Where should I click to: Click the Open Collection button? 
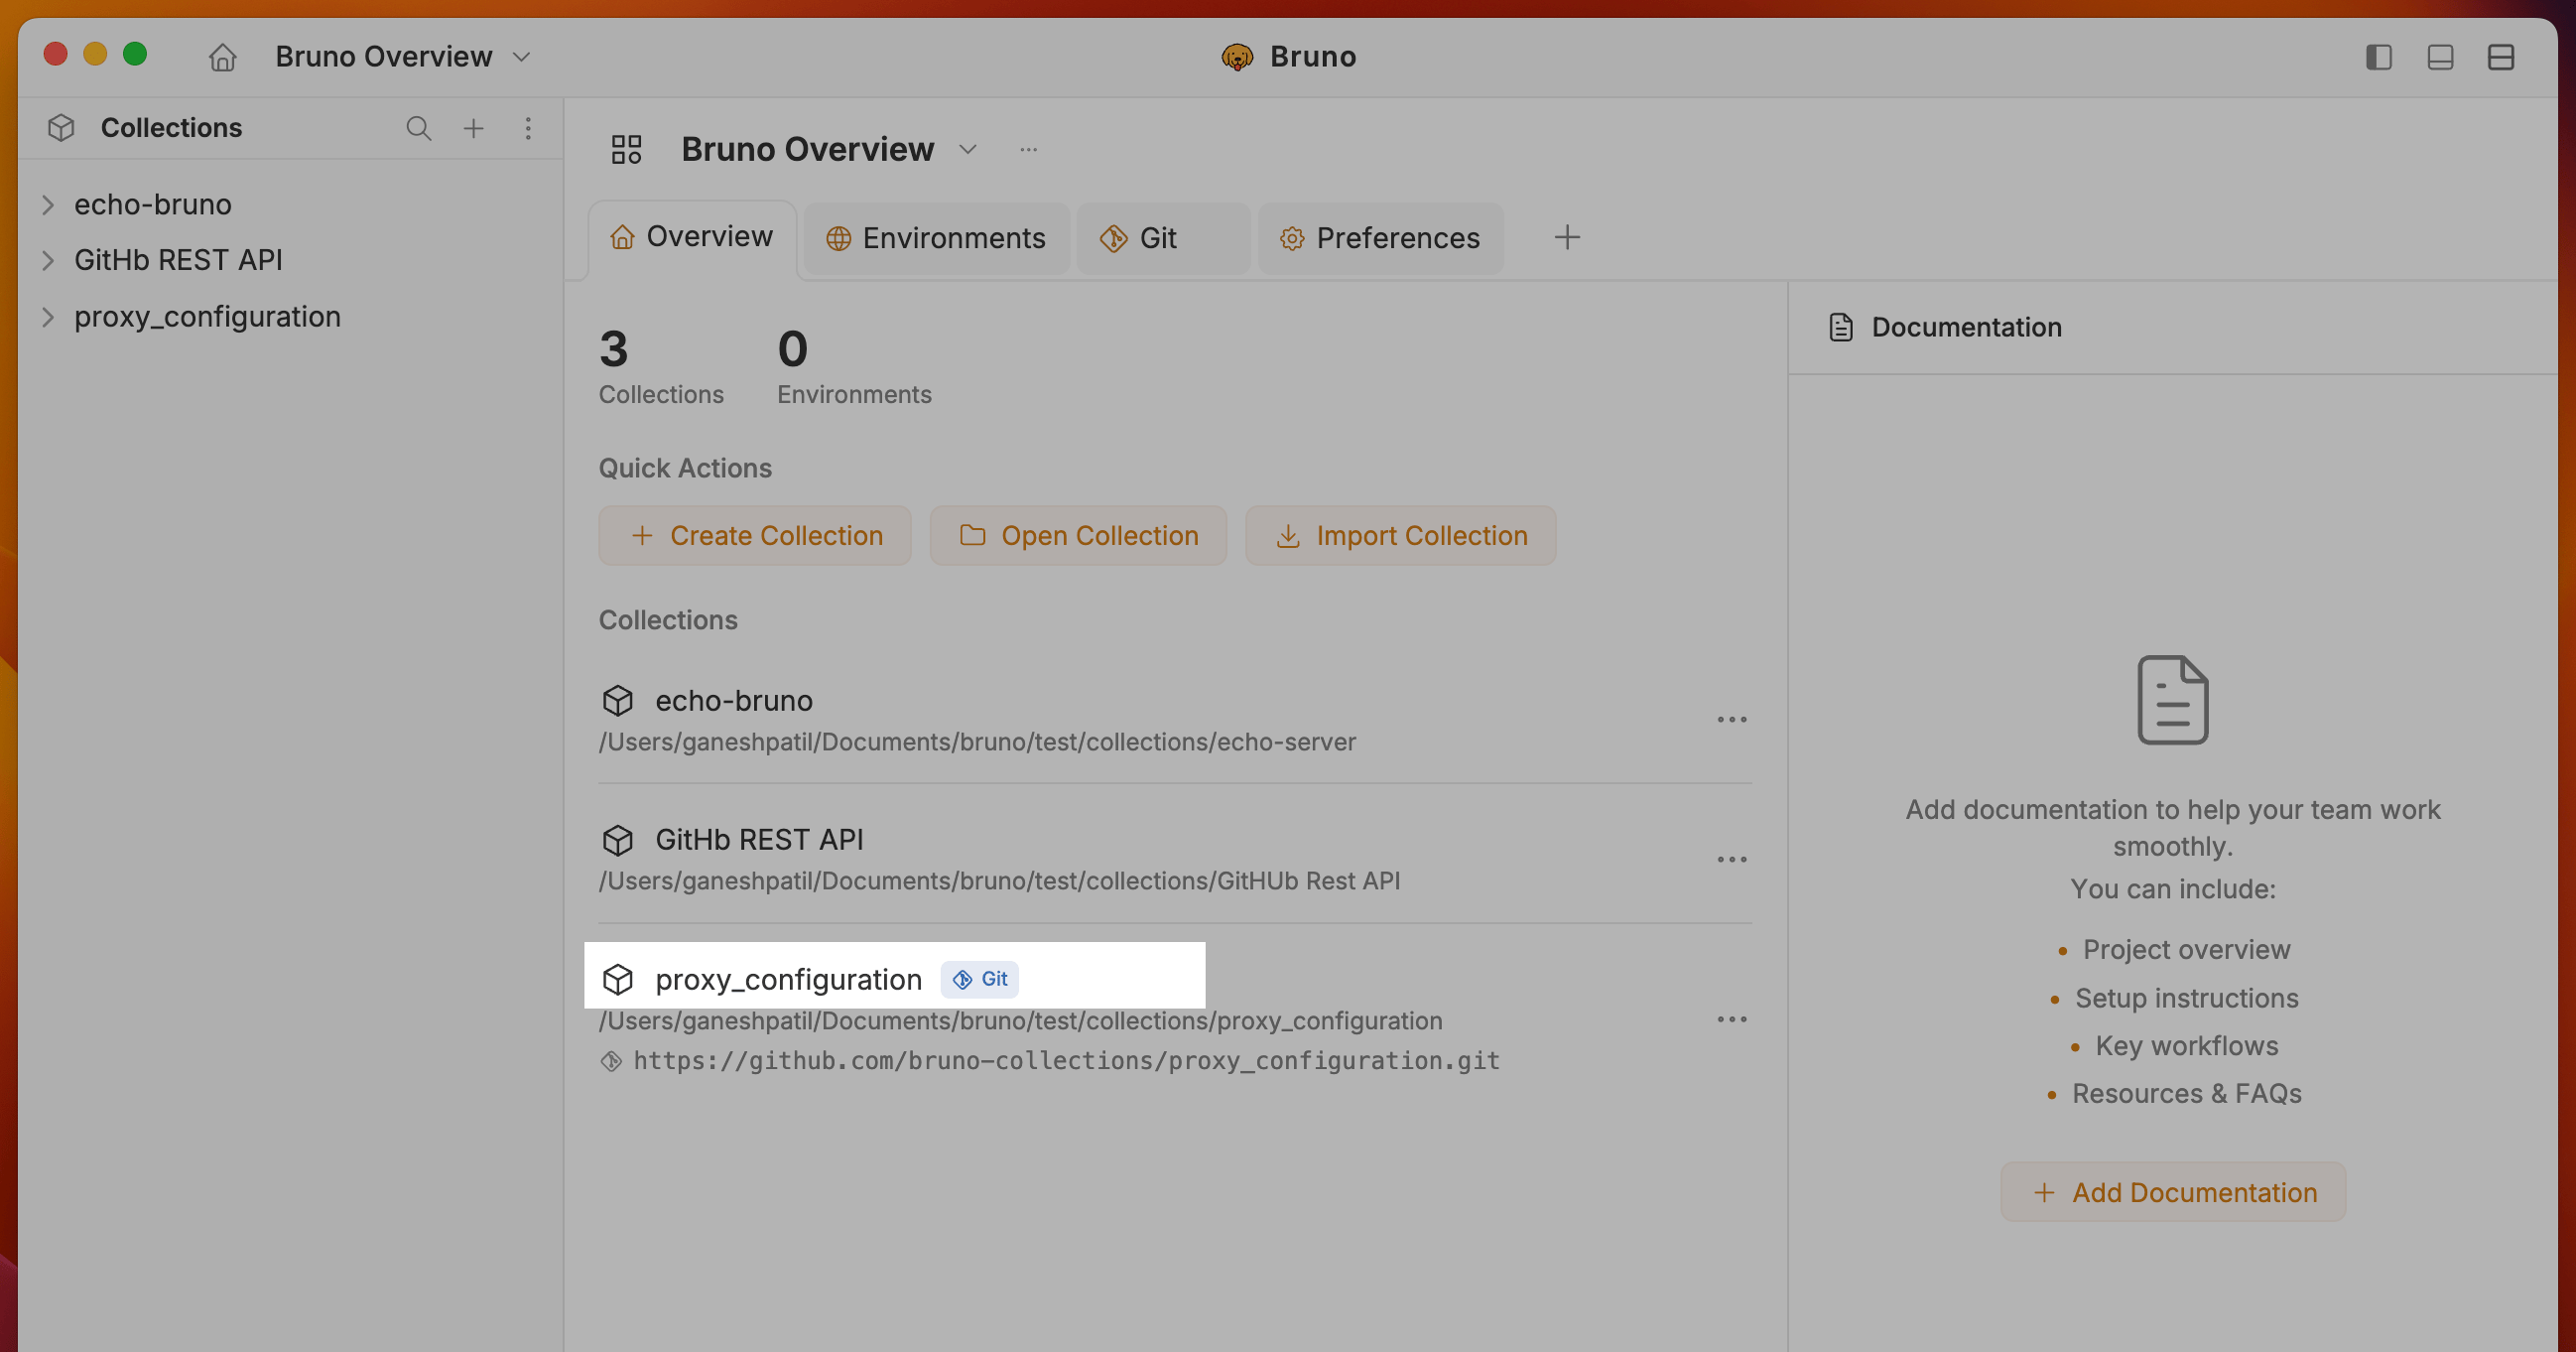[x=1078, y=535]
